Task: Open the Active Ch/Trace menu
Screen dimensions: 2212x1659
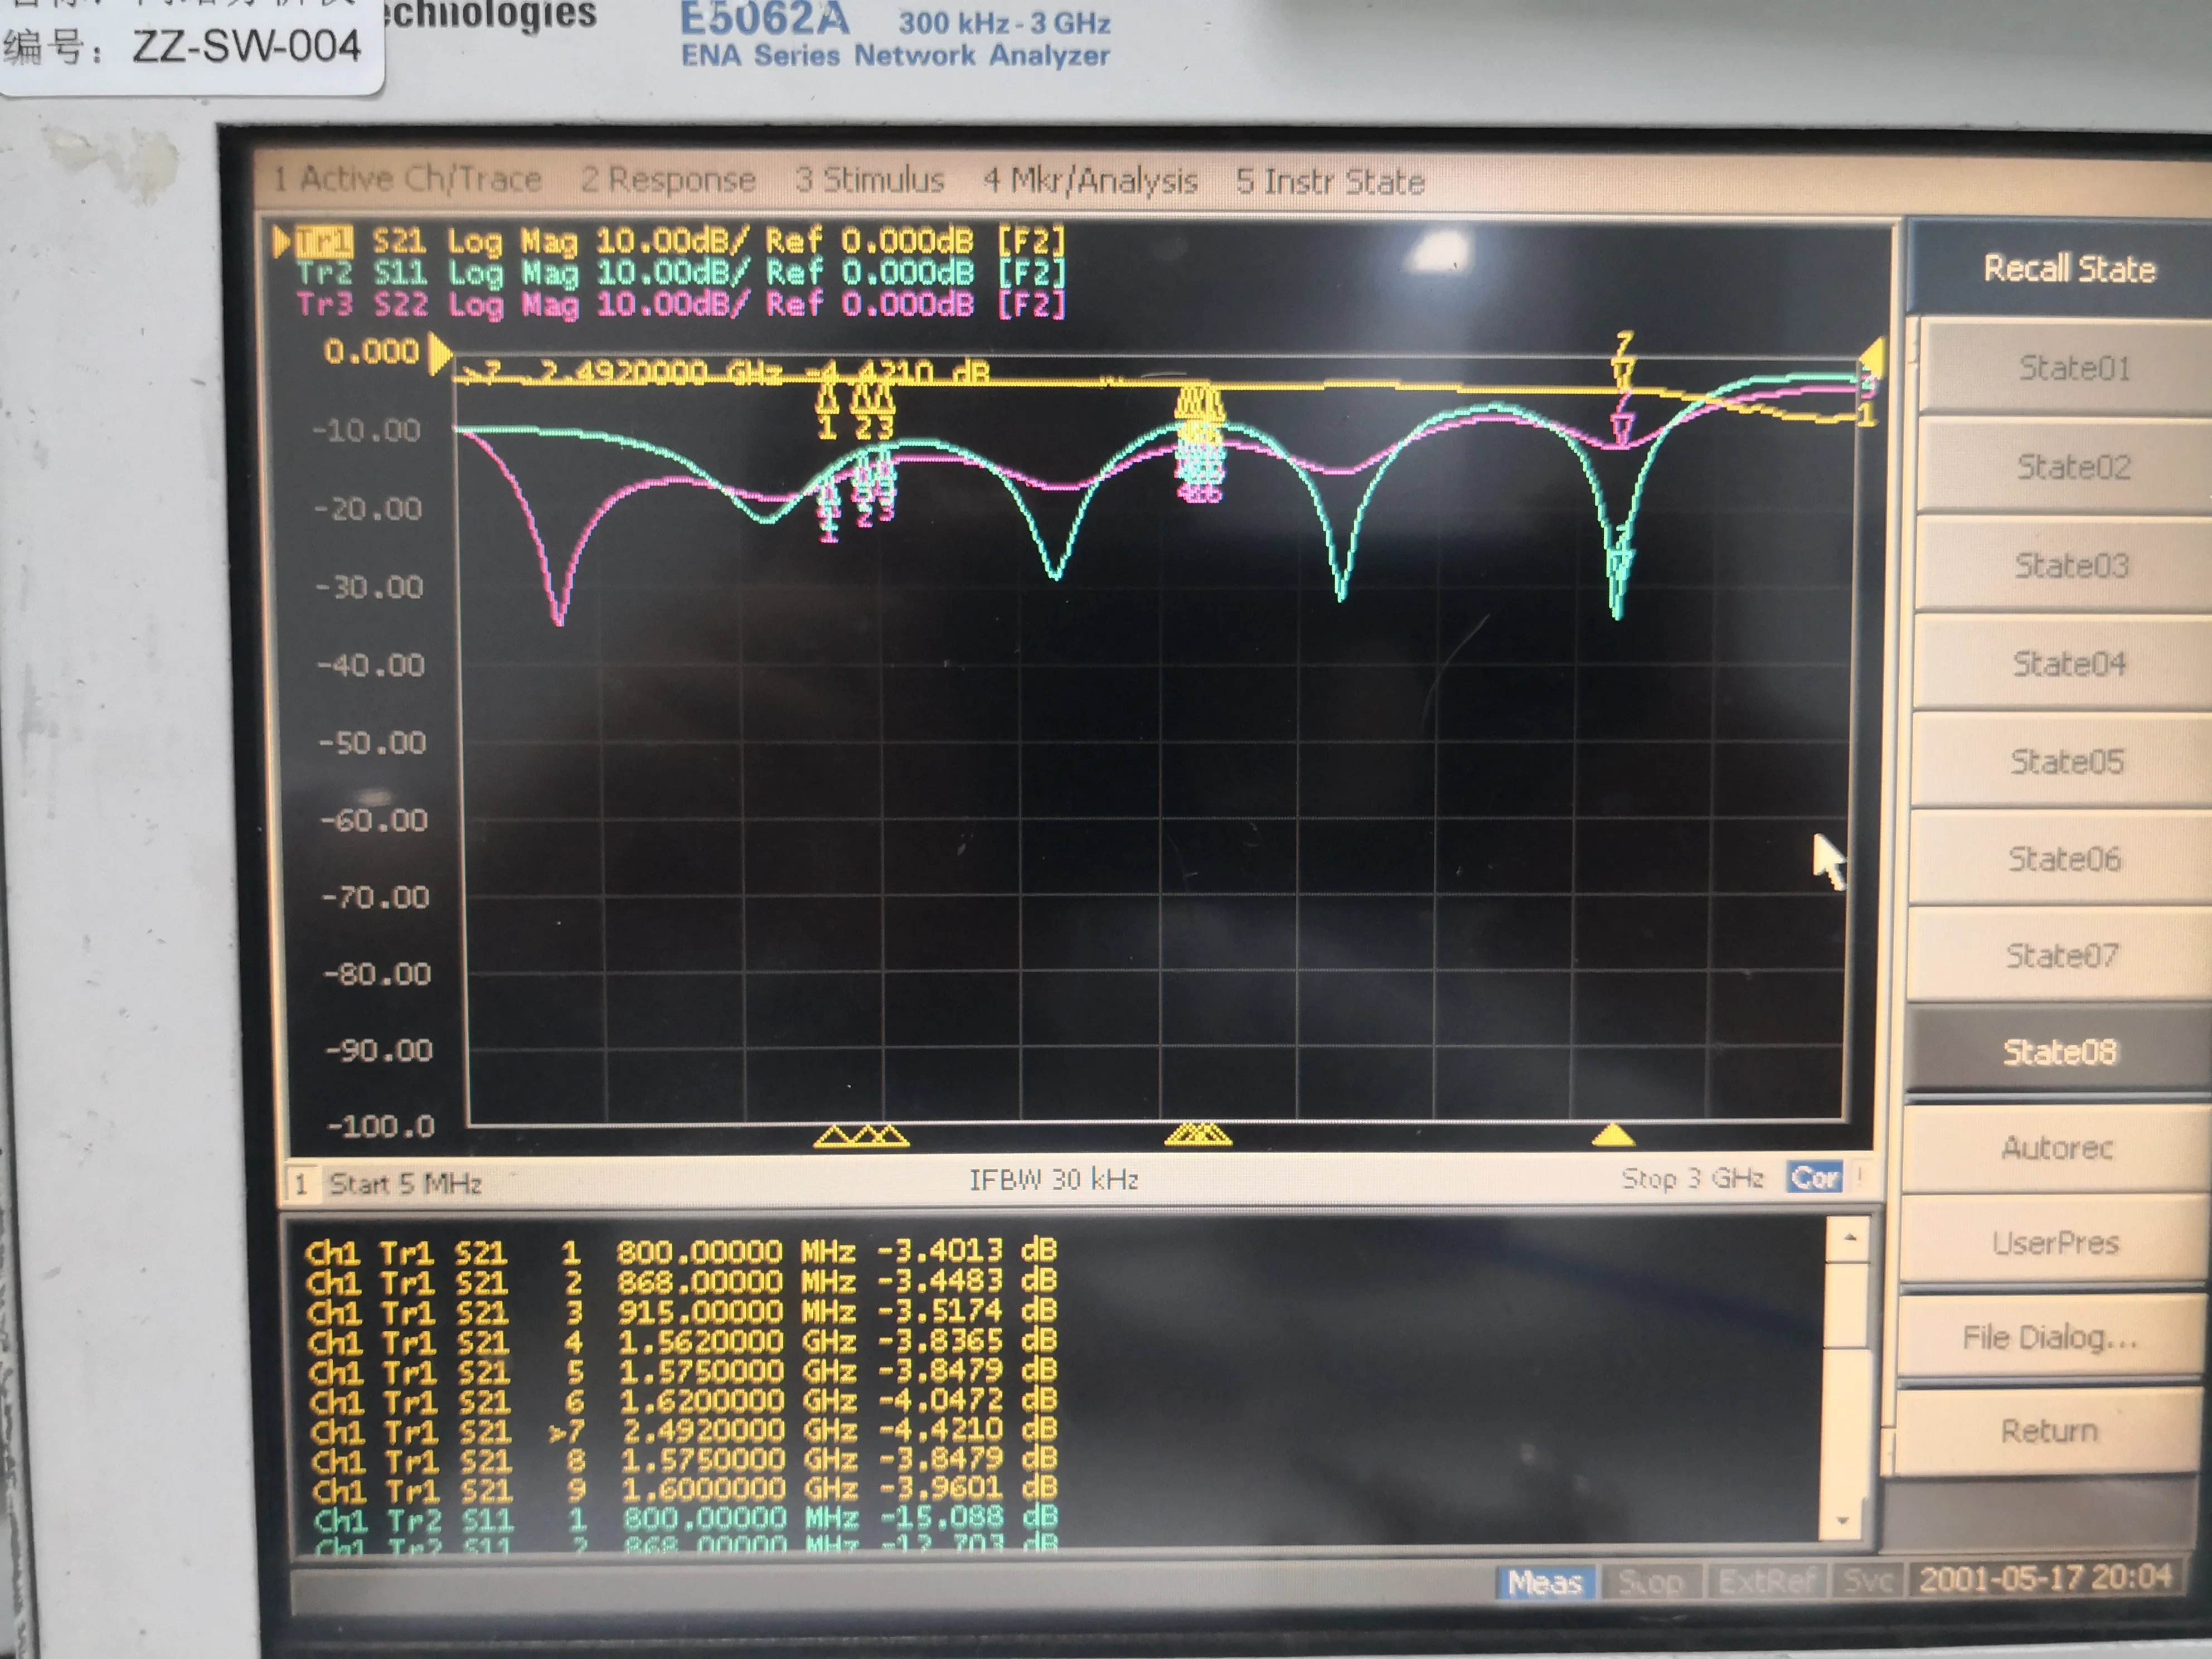Action: click(408, 179)
